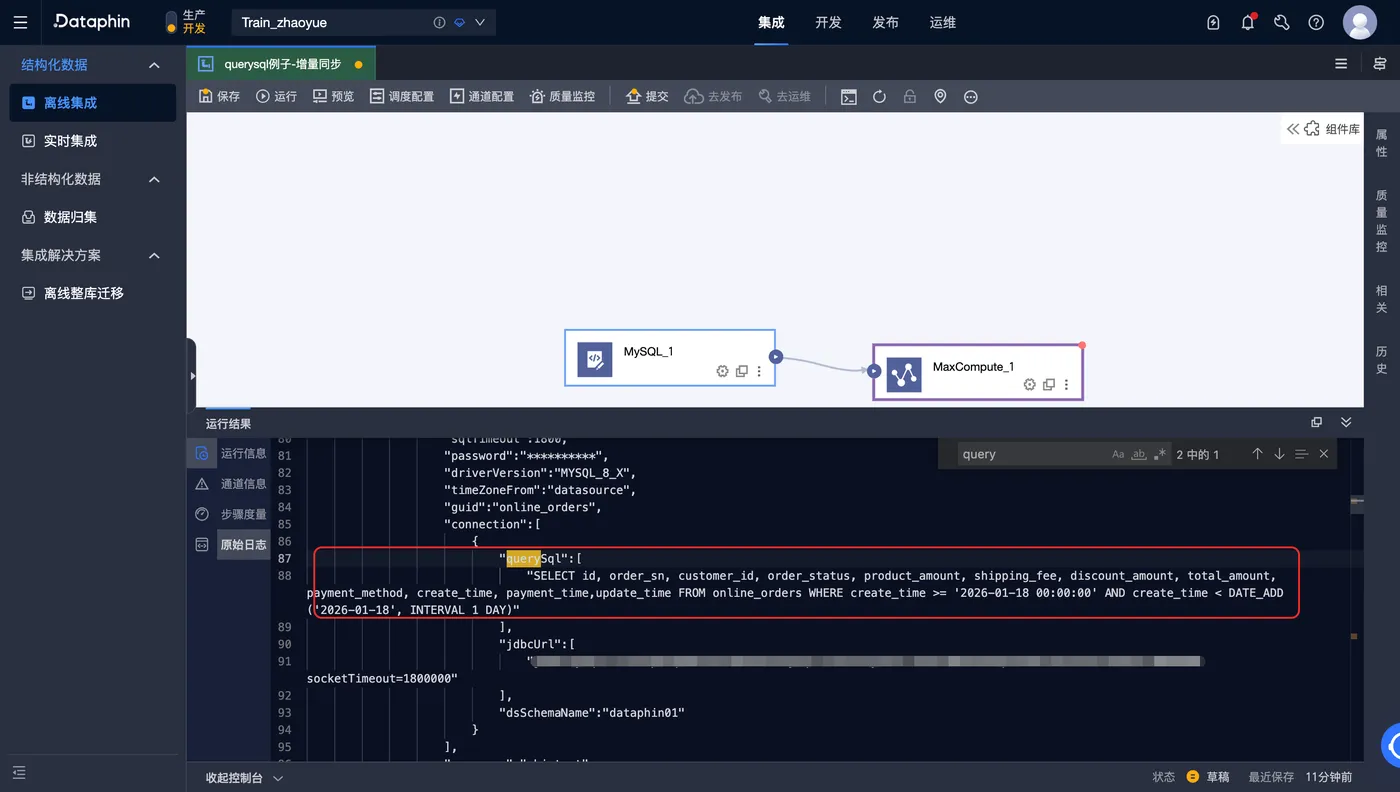Open the user avatar menu

pos(1360,22)
